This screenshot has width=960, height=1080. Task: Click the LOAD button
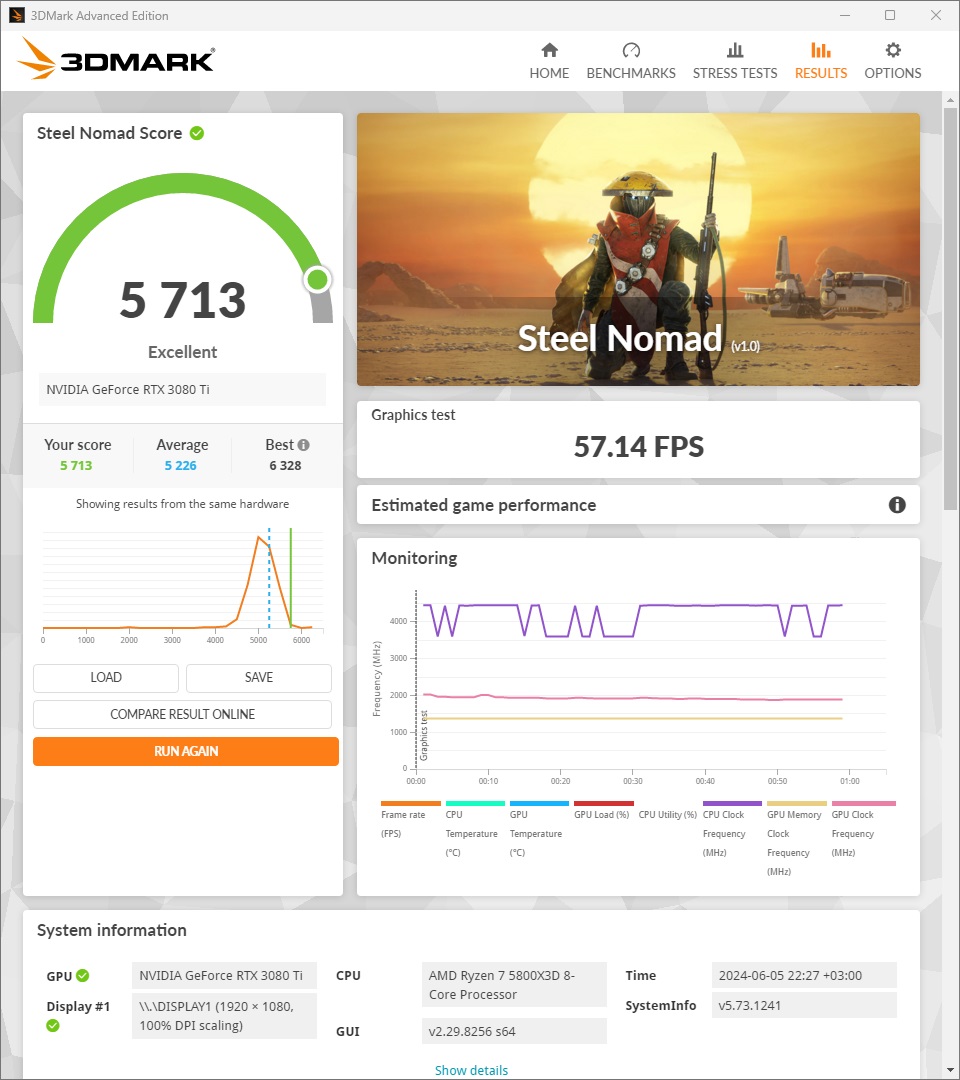coord(106,678)
